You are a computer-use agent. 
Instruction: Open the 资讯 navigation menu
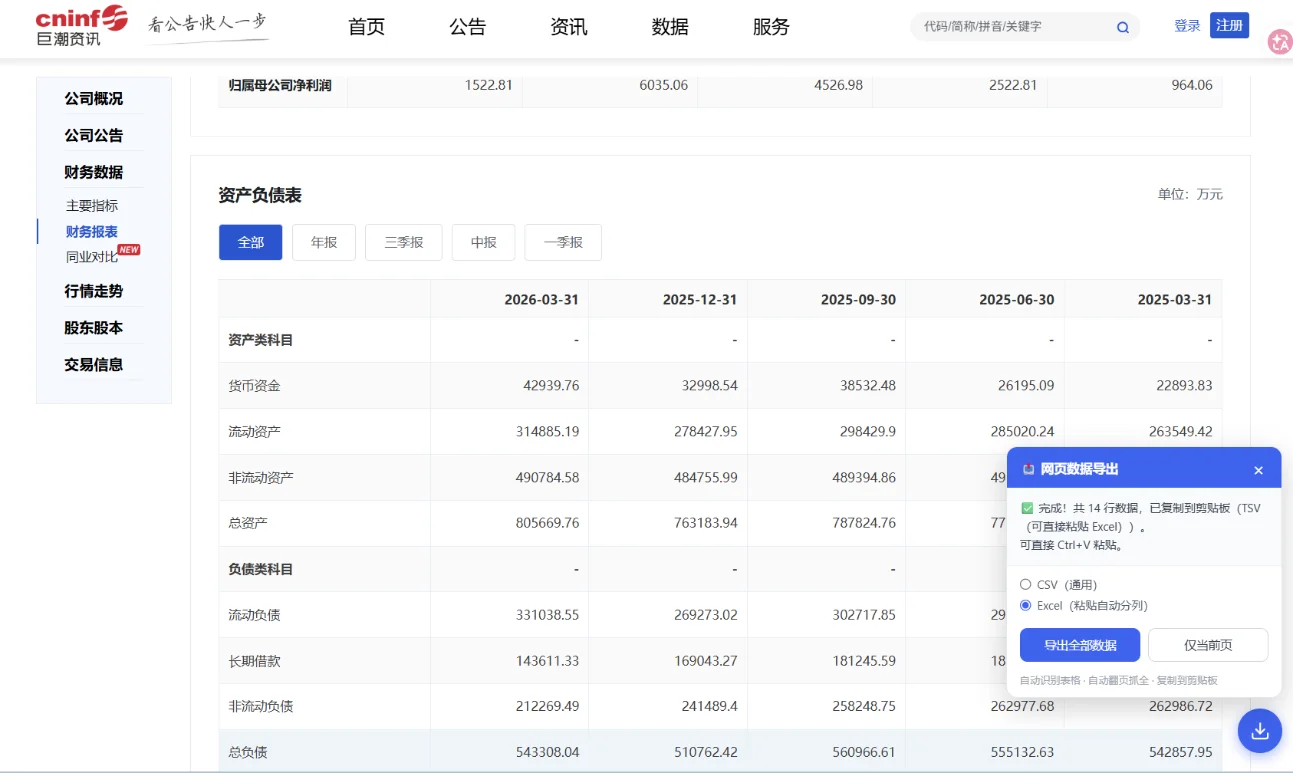tap(568, 27)
